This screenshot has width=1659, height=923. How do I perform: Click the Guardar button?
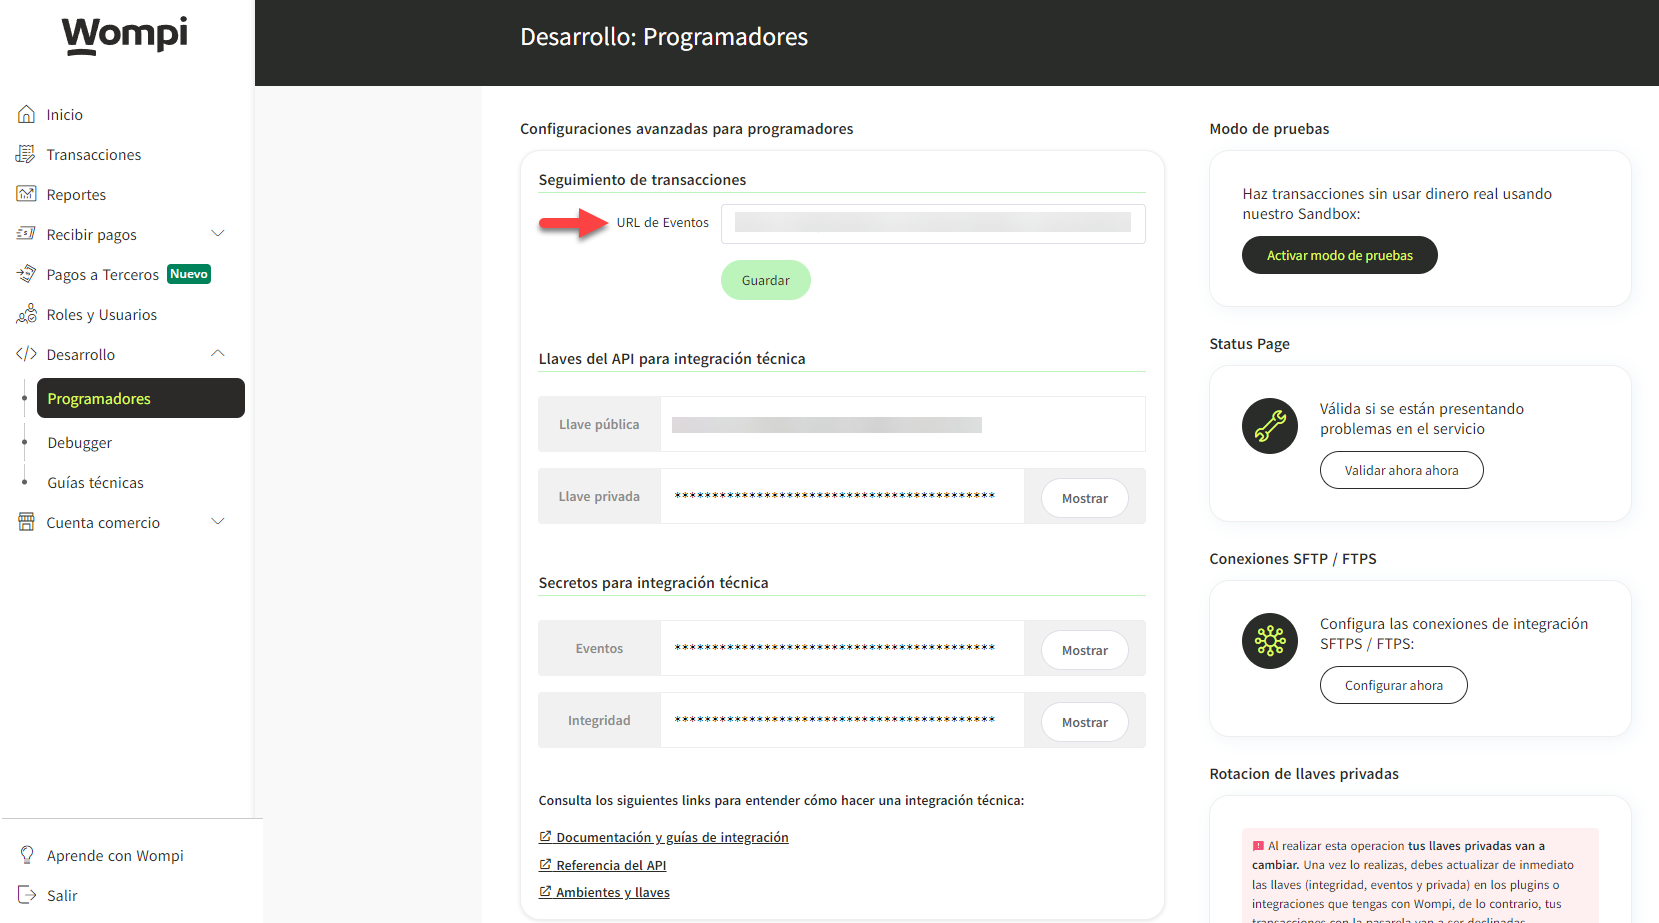tap(766, 280)
